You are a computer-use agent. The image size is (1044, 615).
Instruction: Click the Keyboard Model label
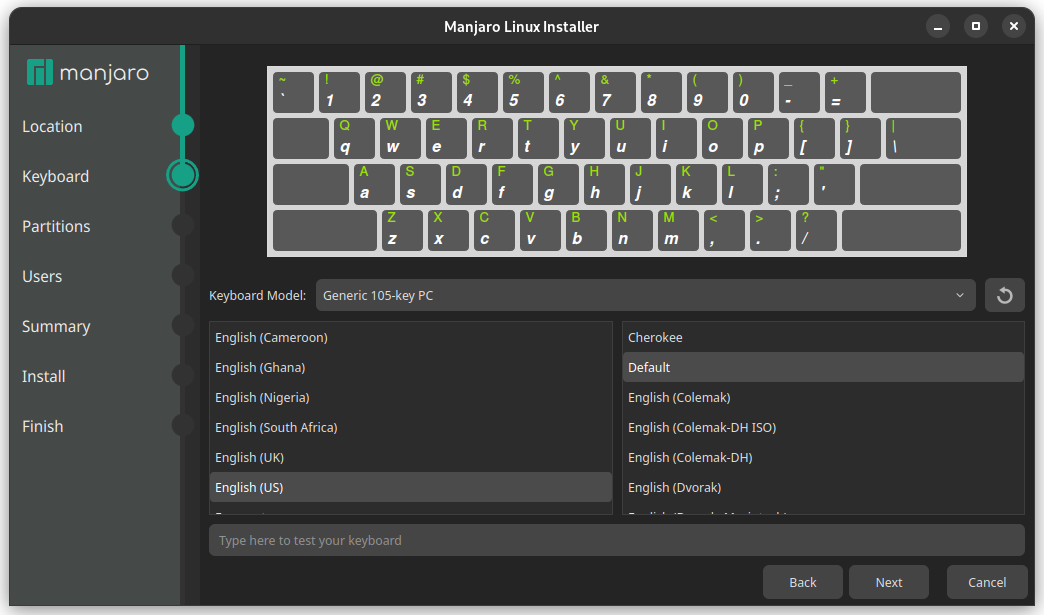[x=258, y=296]
